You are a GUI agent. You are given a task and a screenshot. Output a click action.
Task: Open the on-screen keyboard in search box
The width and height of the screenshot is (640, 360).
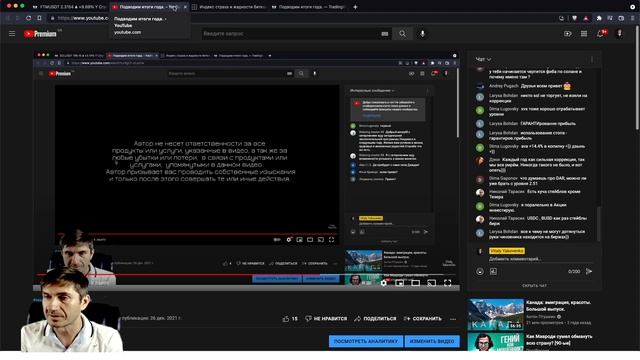384,34
